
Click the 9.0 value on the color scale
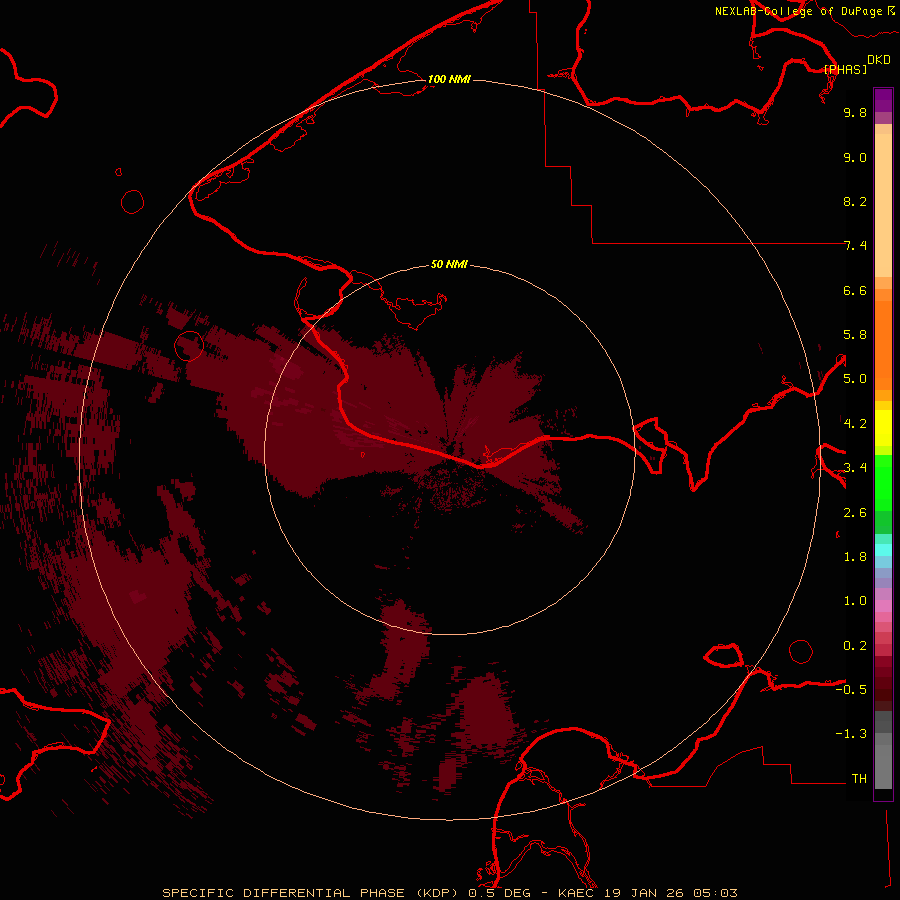click(x=855, y=157)
